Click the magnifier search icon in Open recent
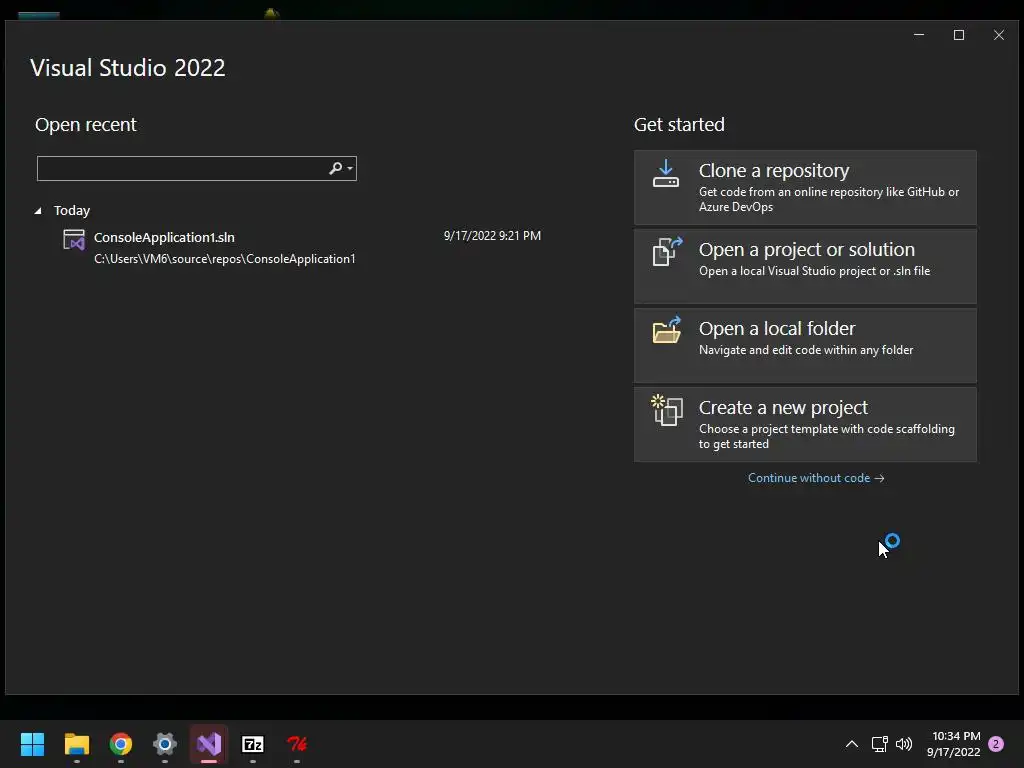1024x768 pixels. pyautogui.click(x=336, y=168)
